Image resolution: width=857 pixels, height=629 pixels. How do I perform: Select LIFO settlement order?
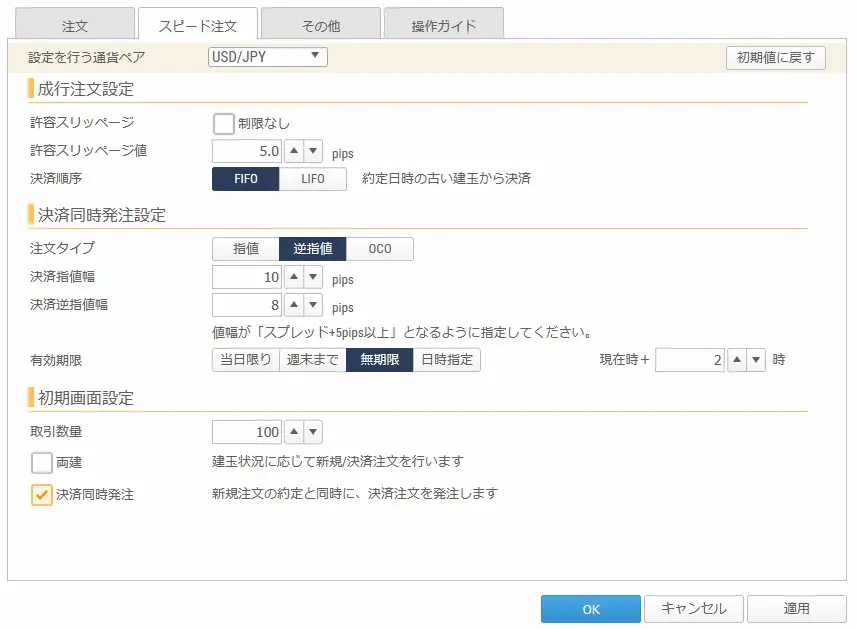(x=313, y=179)
